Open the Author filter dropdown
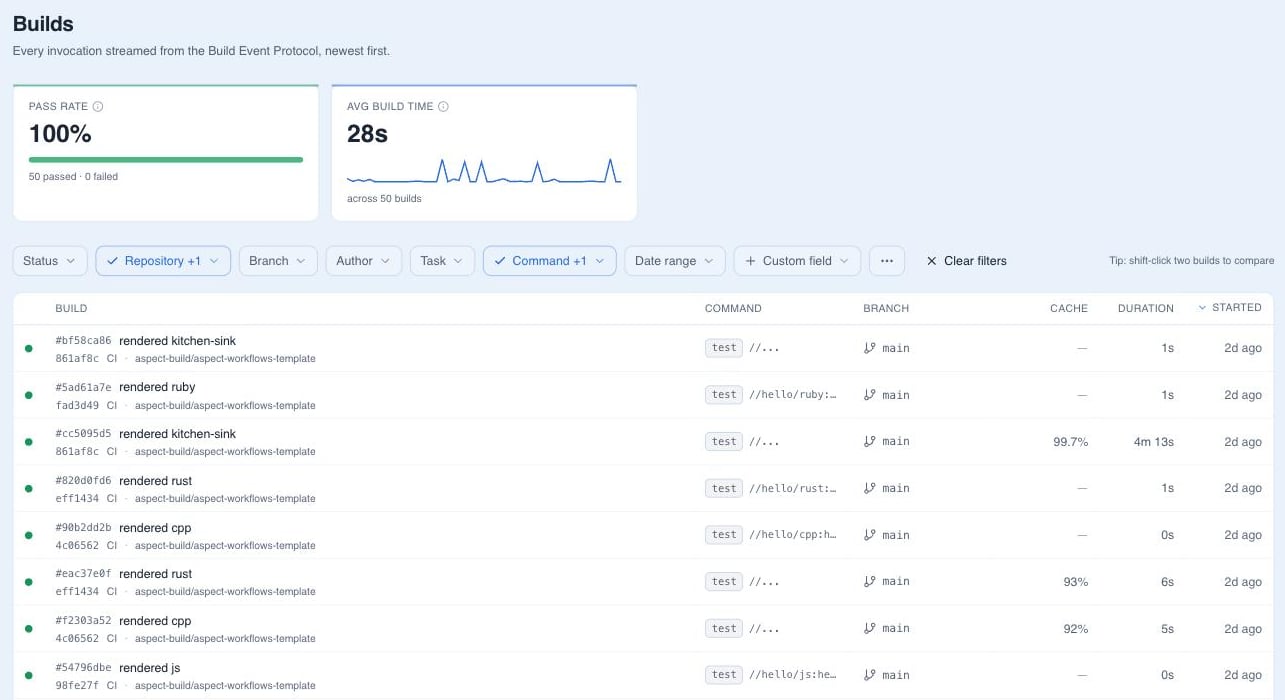Image resolution: width=1285 pixels, height=700 pixels. pos(364,261)
